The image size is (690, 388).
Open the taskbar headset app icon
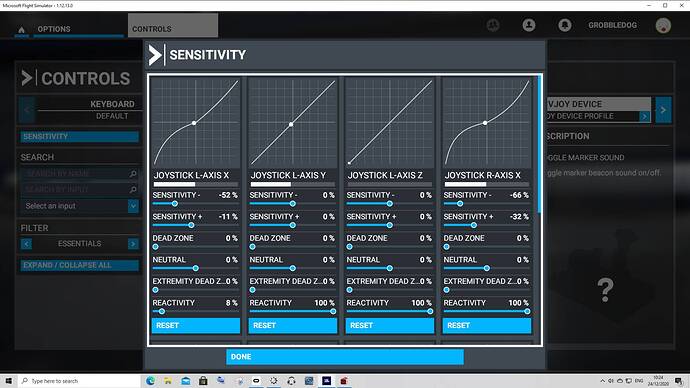click(291, 381)
